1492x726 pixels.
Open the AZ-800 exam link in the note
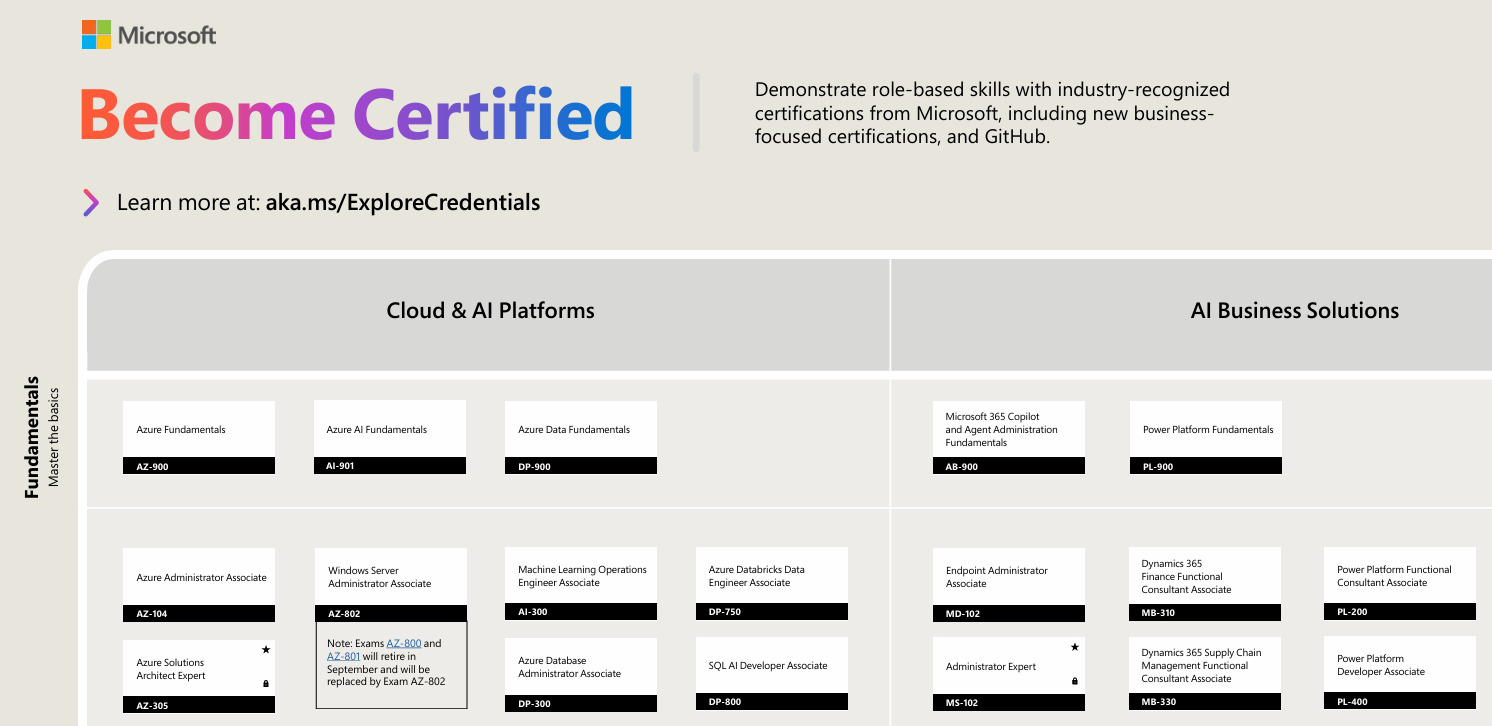click(404, 643)
